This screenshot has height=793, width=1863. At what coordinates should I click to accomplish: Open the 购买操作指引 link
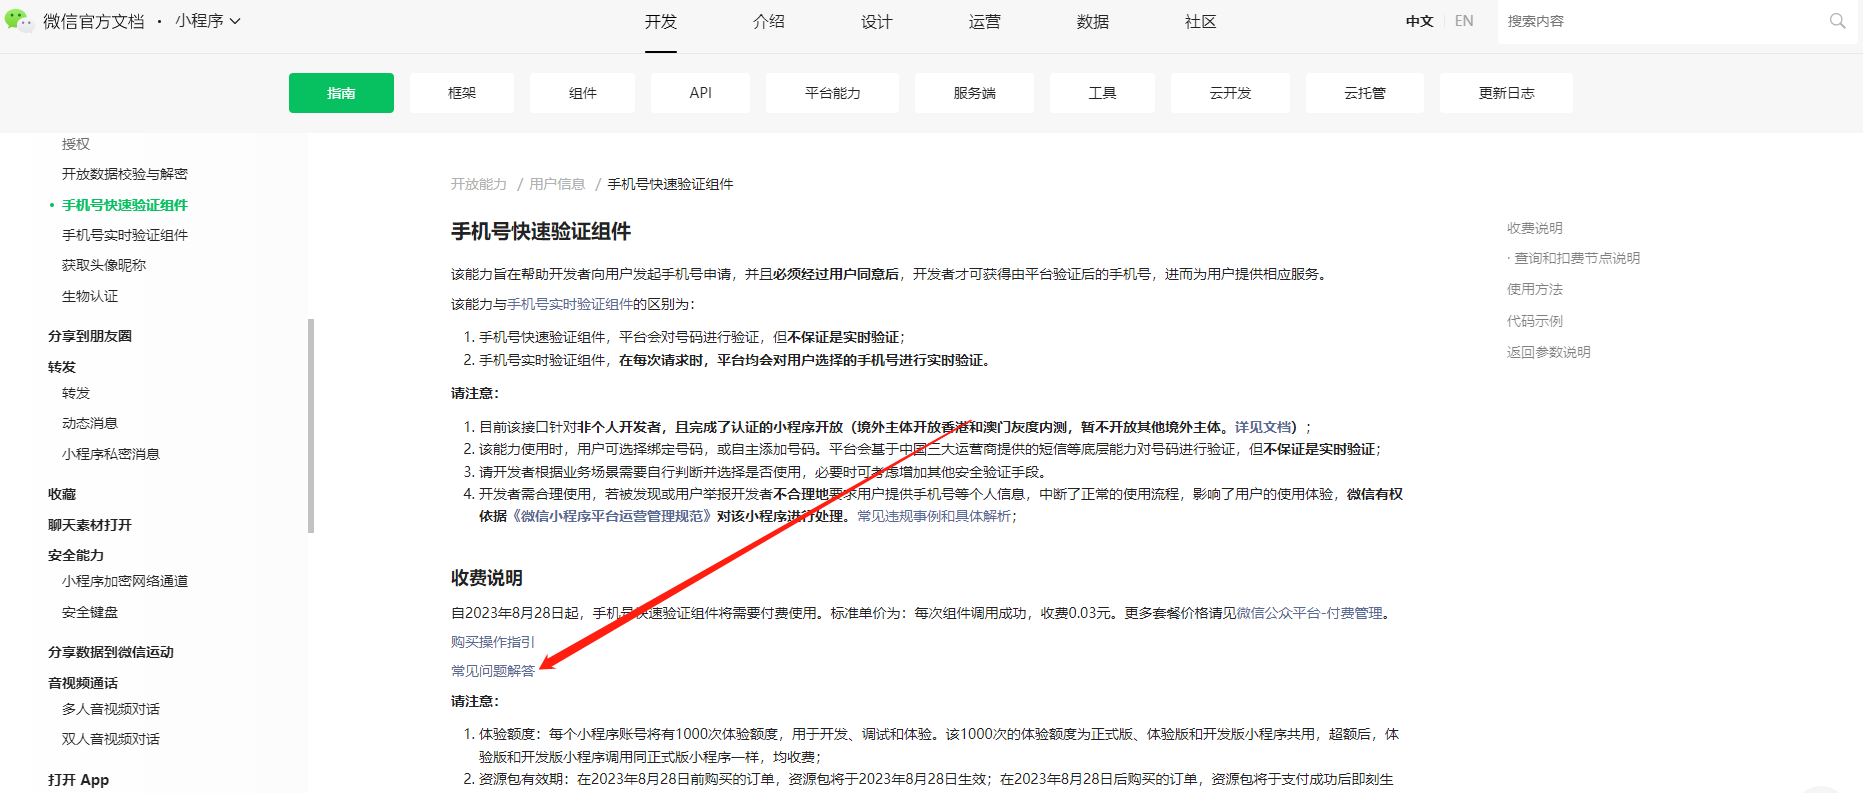[x=493, y=642]
